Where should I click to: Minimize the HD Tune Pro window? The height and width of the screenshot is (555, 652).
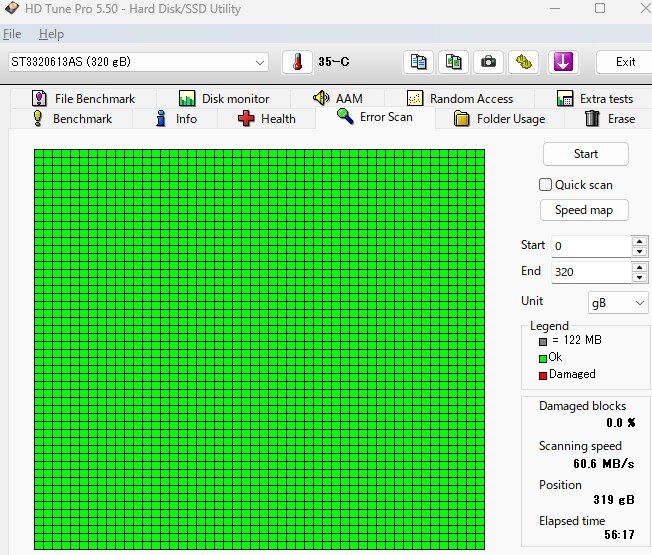click(555, 8)
